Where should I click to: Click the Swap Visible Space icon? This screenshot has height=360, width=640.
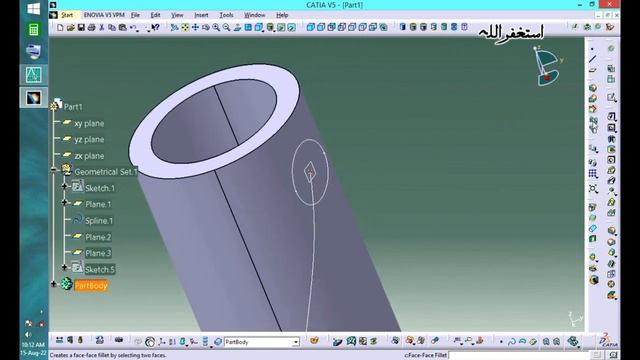291,27
